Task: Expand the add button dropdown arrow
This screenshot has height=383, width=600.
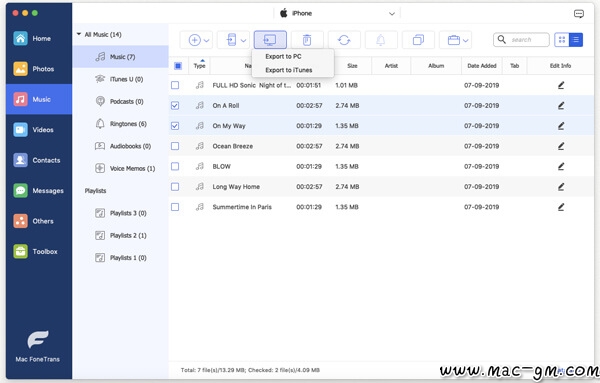Action: click(x=207, y=40)
